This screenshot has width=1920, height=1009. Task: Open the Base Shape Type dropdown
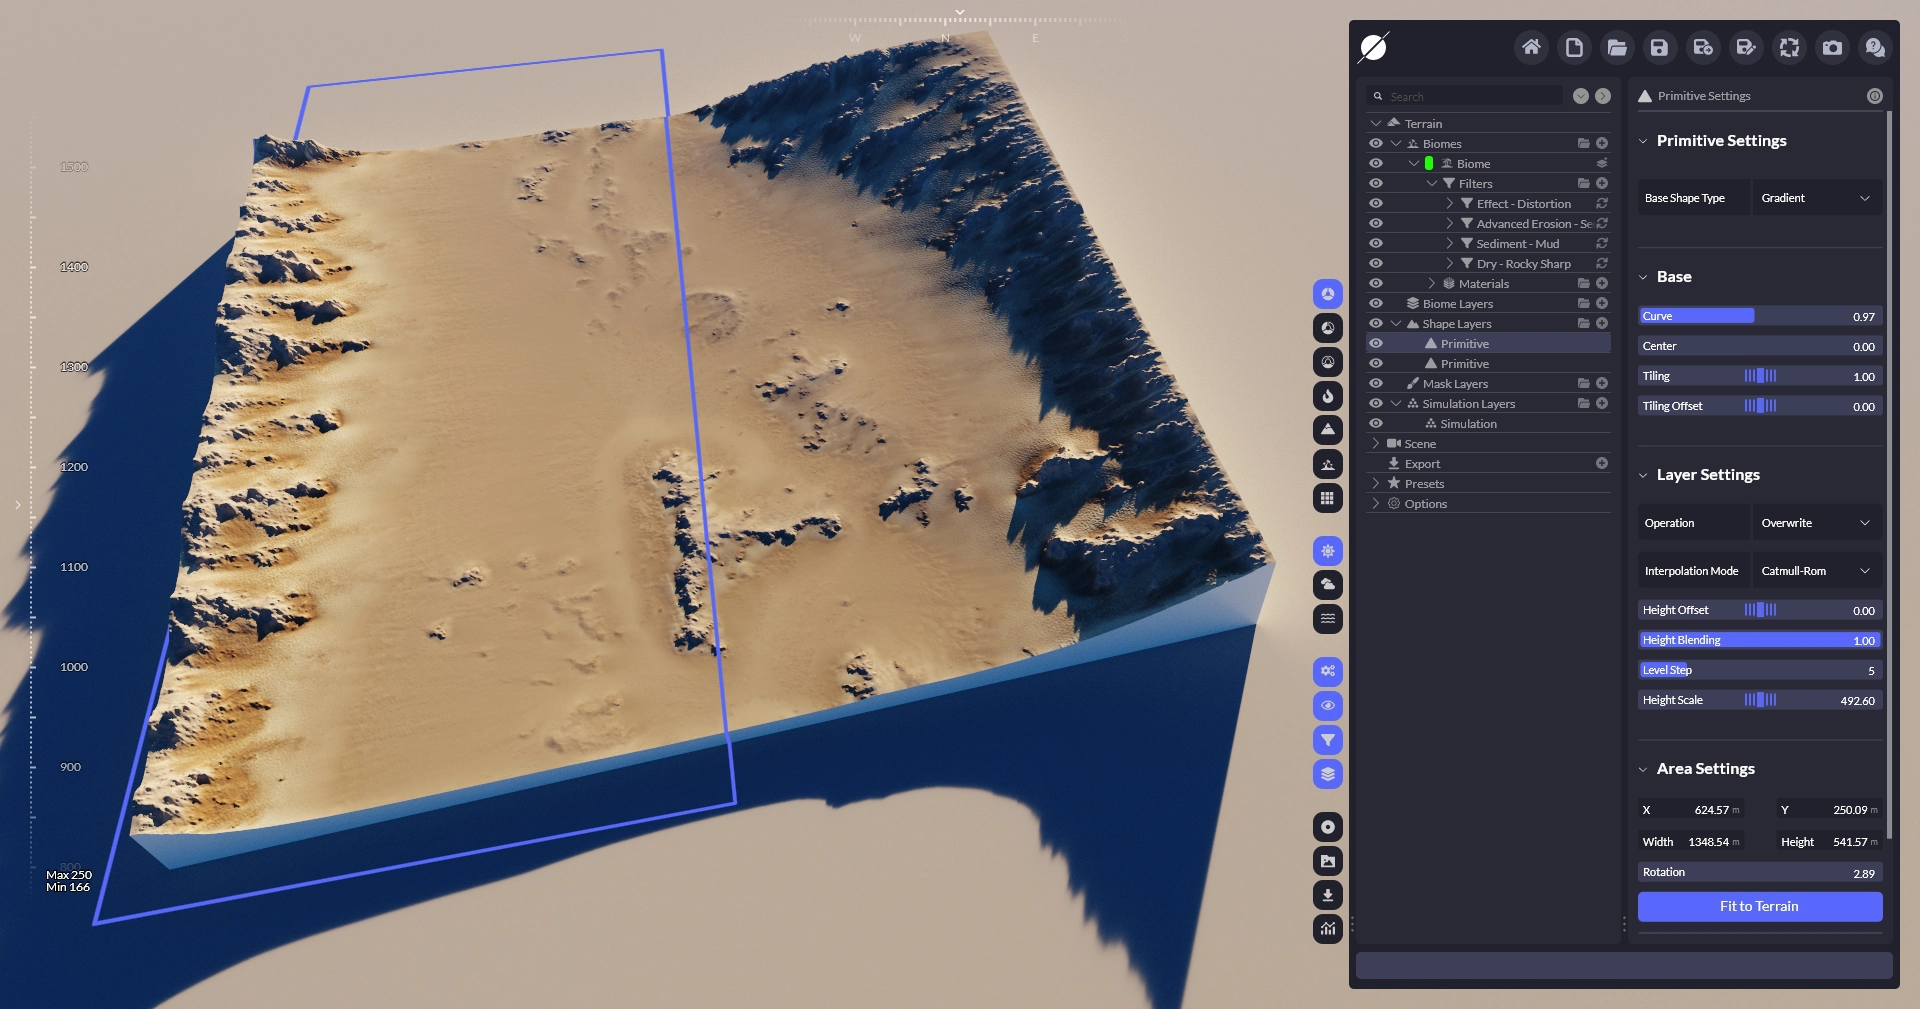click(1816, 198)
